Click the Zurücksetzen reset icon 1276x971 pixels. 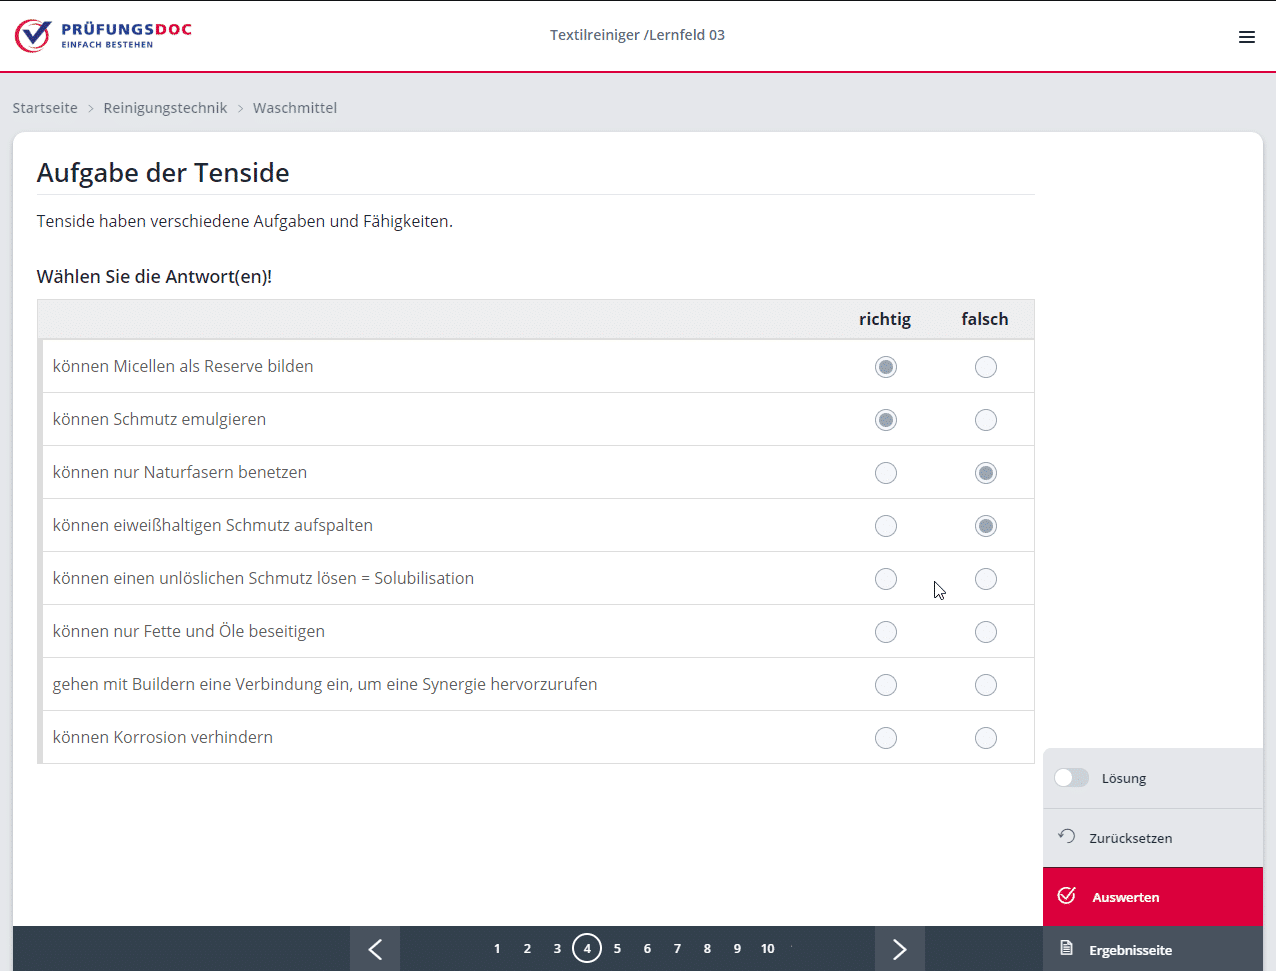tap(1067, 837)
